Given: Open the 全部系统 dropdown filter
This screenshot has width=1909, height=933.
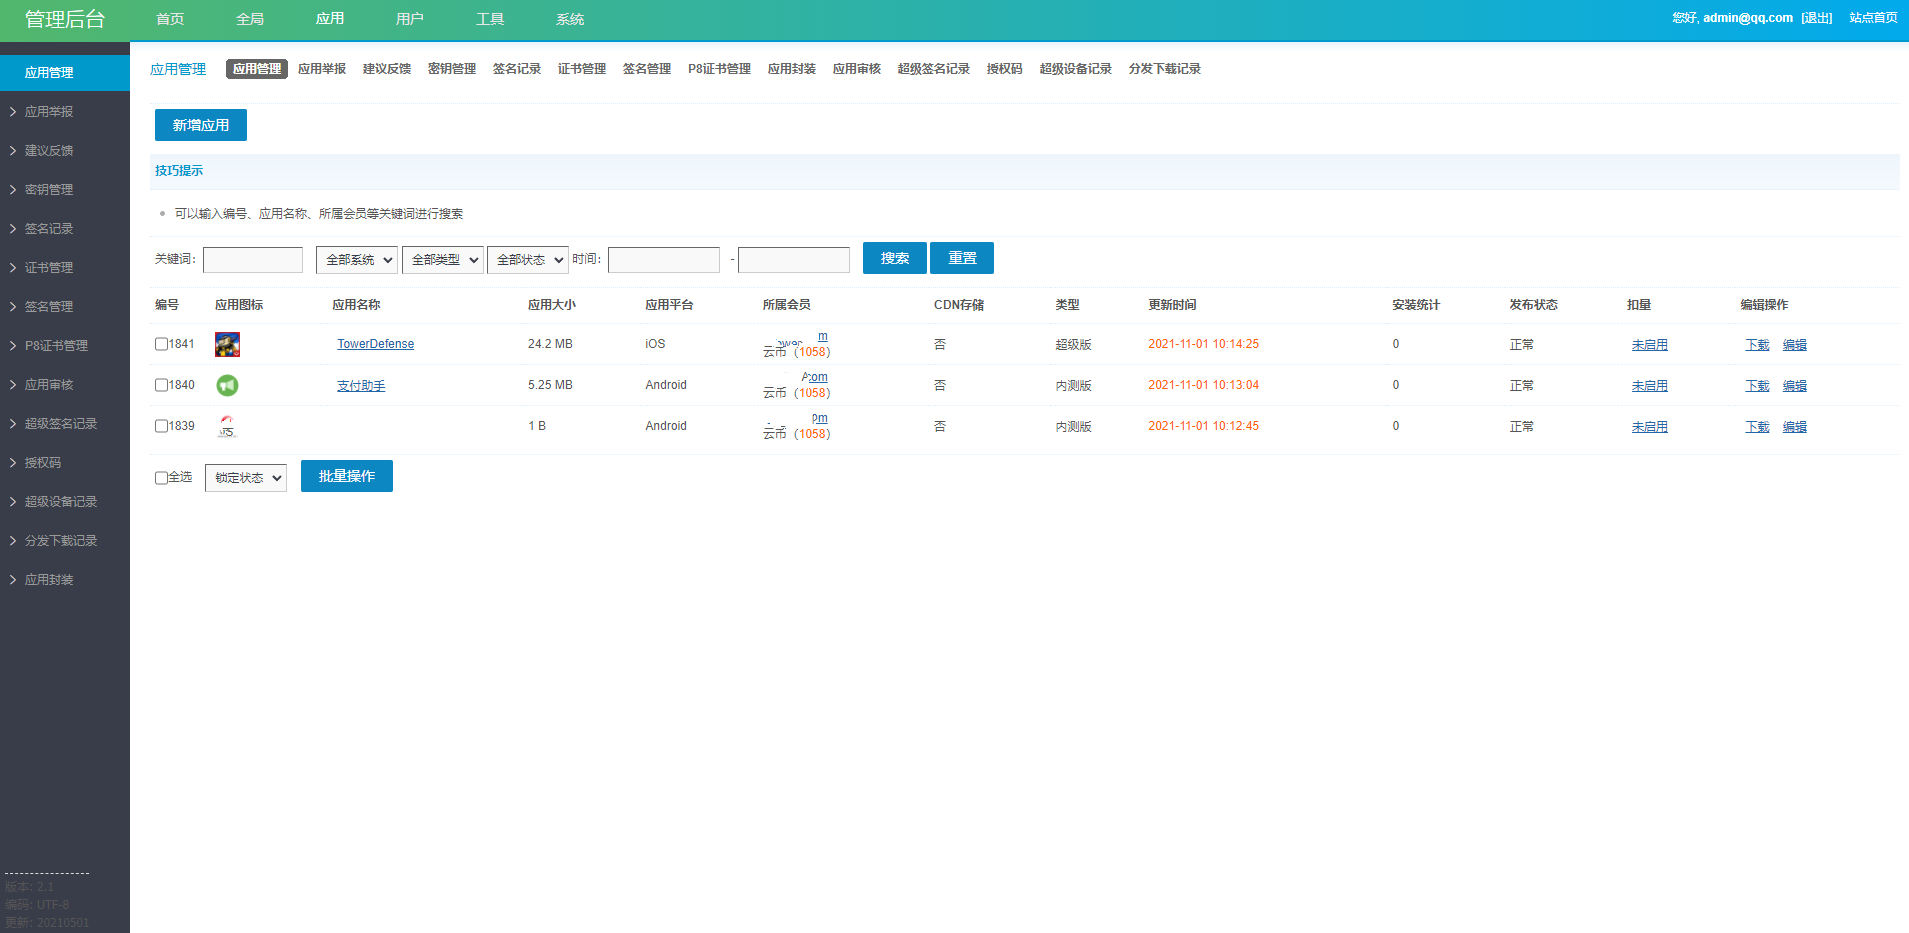Looking at the screenshot, I should point(357,260).
